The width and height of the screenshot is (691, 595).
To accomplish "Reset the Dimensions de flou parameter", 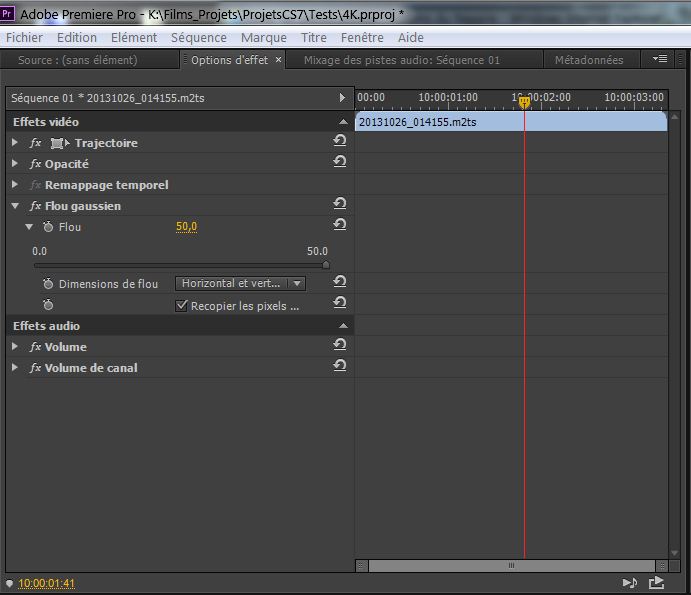I will (339, 282).
